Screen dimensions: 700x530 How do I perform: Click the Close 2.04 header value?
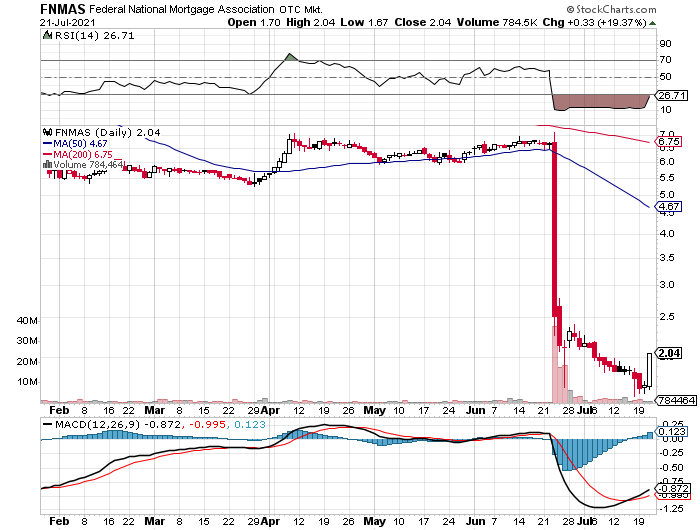pyautogui.click(x=422, y=22)
